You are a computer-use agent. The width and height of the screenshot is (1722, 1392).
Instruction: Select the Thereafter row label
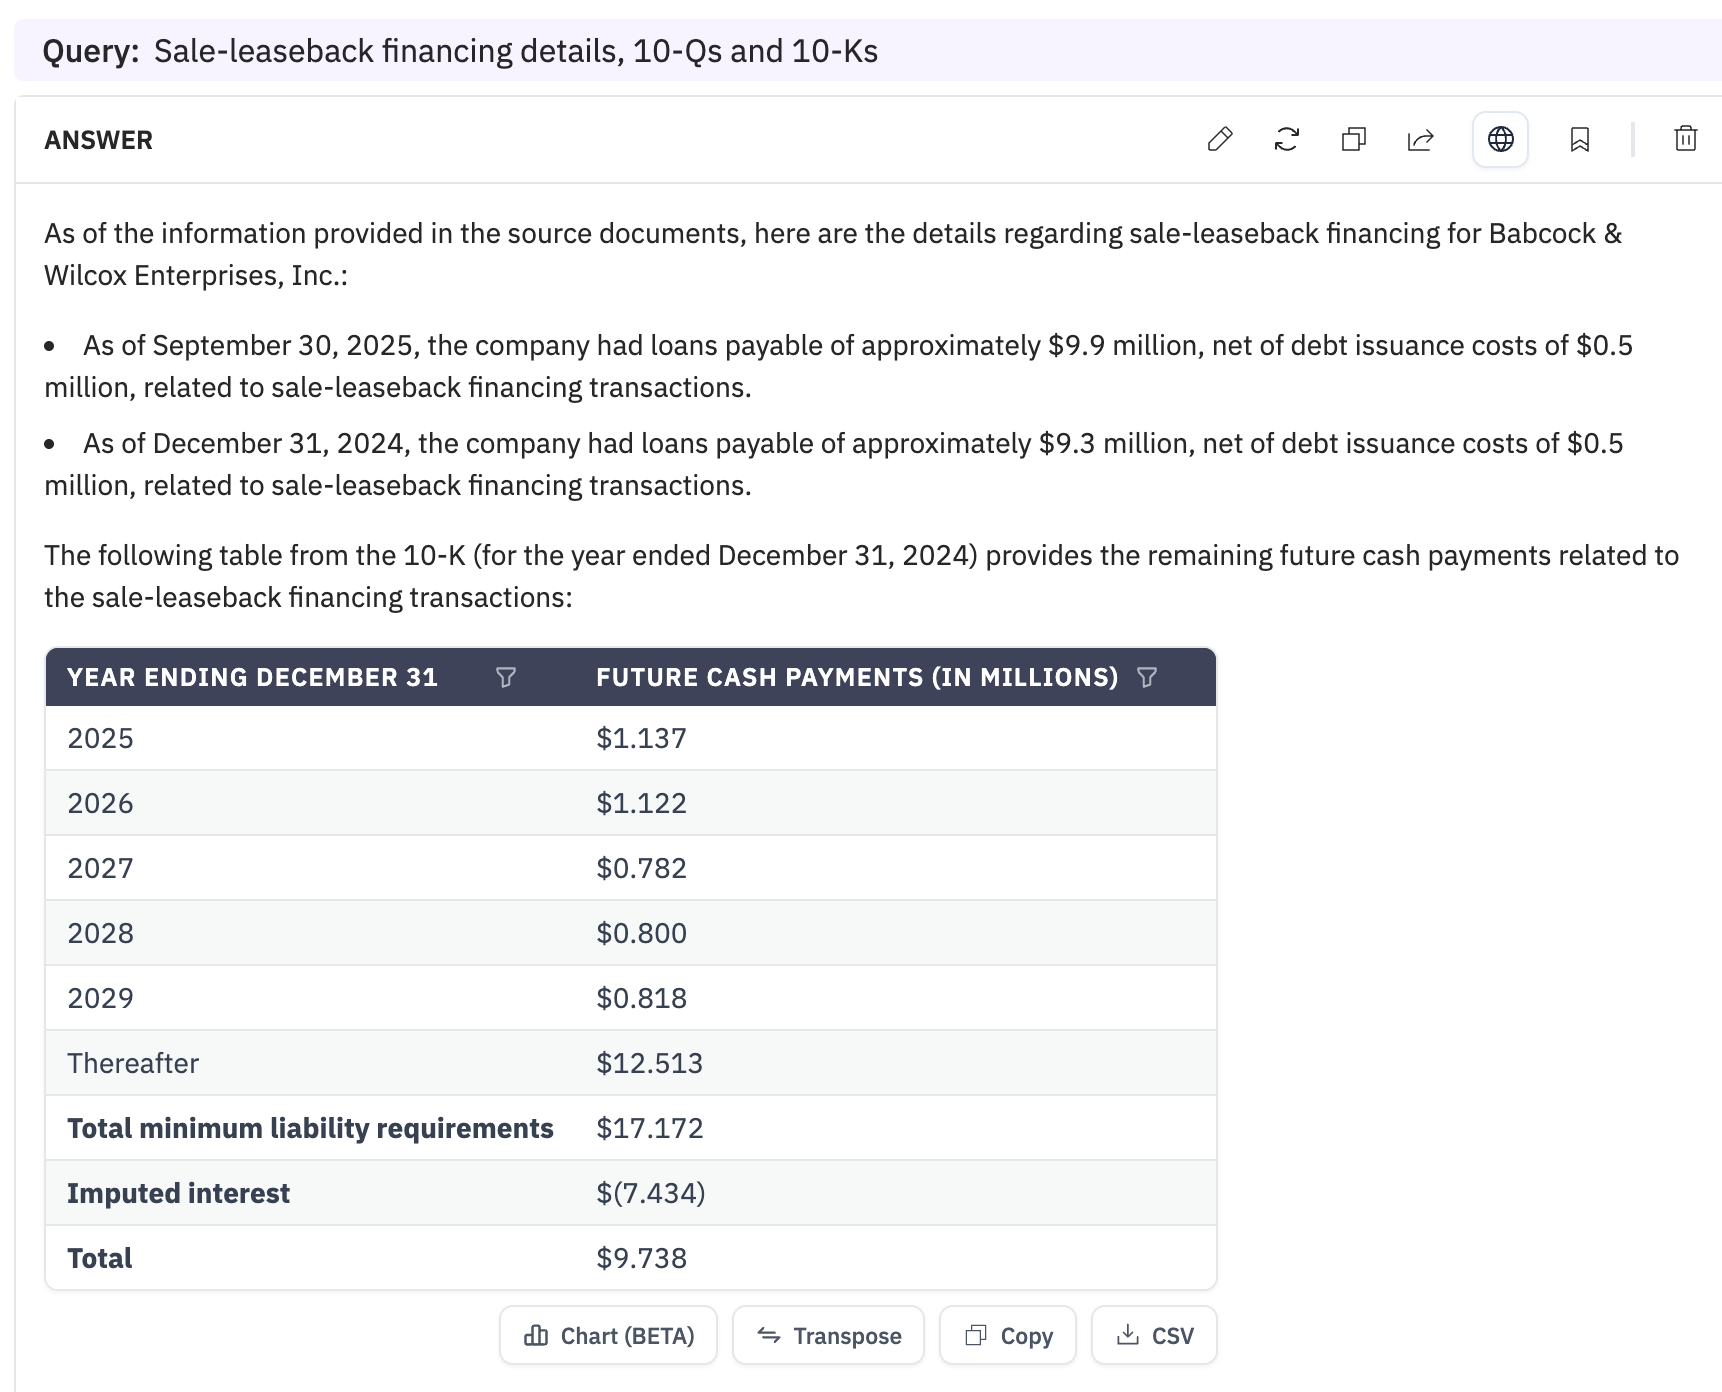133,1063
